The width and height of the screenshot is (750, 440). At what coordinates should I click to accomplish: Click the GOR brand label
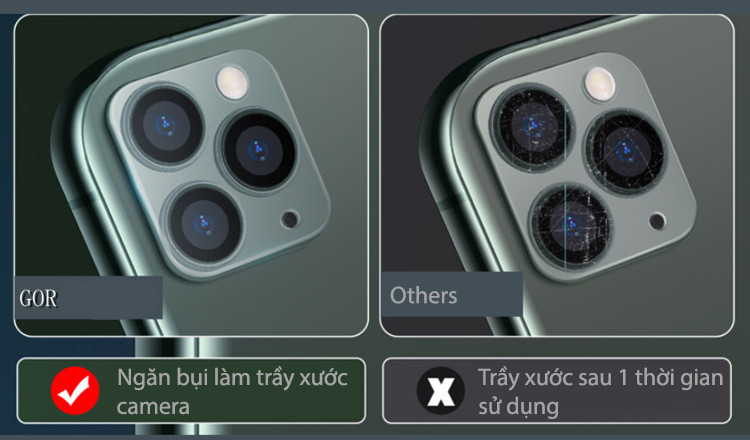tap(38, 299)
